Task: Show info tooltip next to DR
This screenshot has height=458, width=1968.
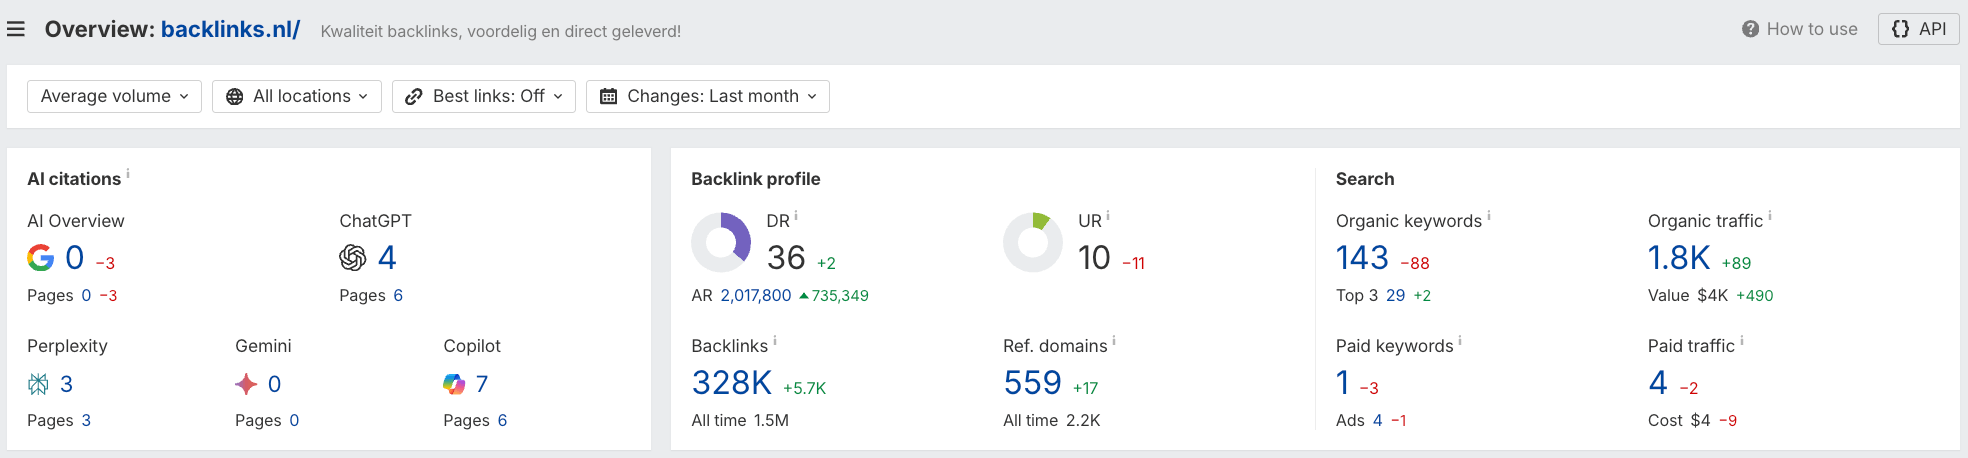Action: click(x=796, y=216)
